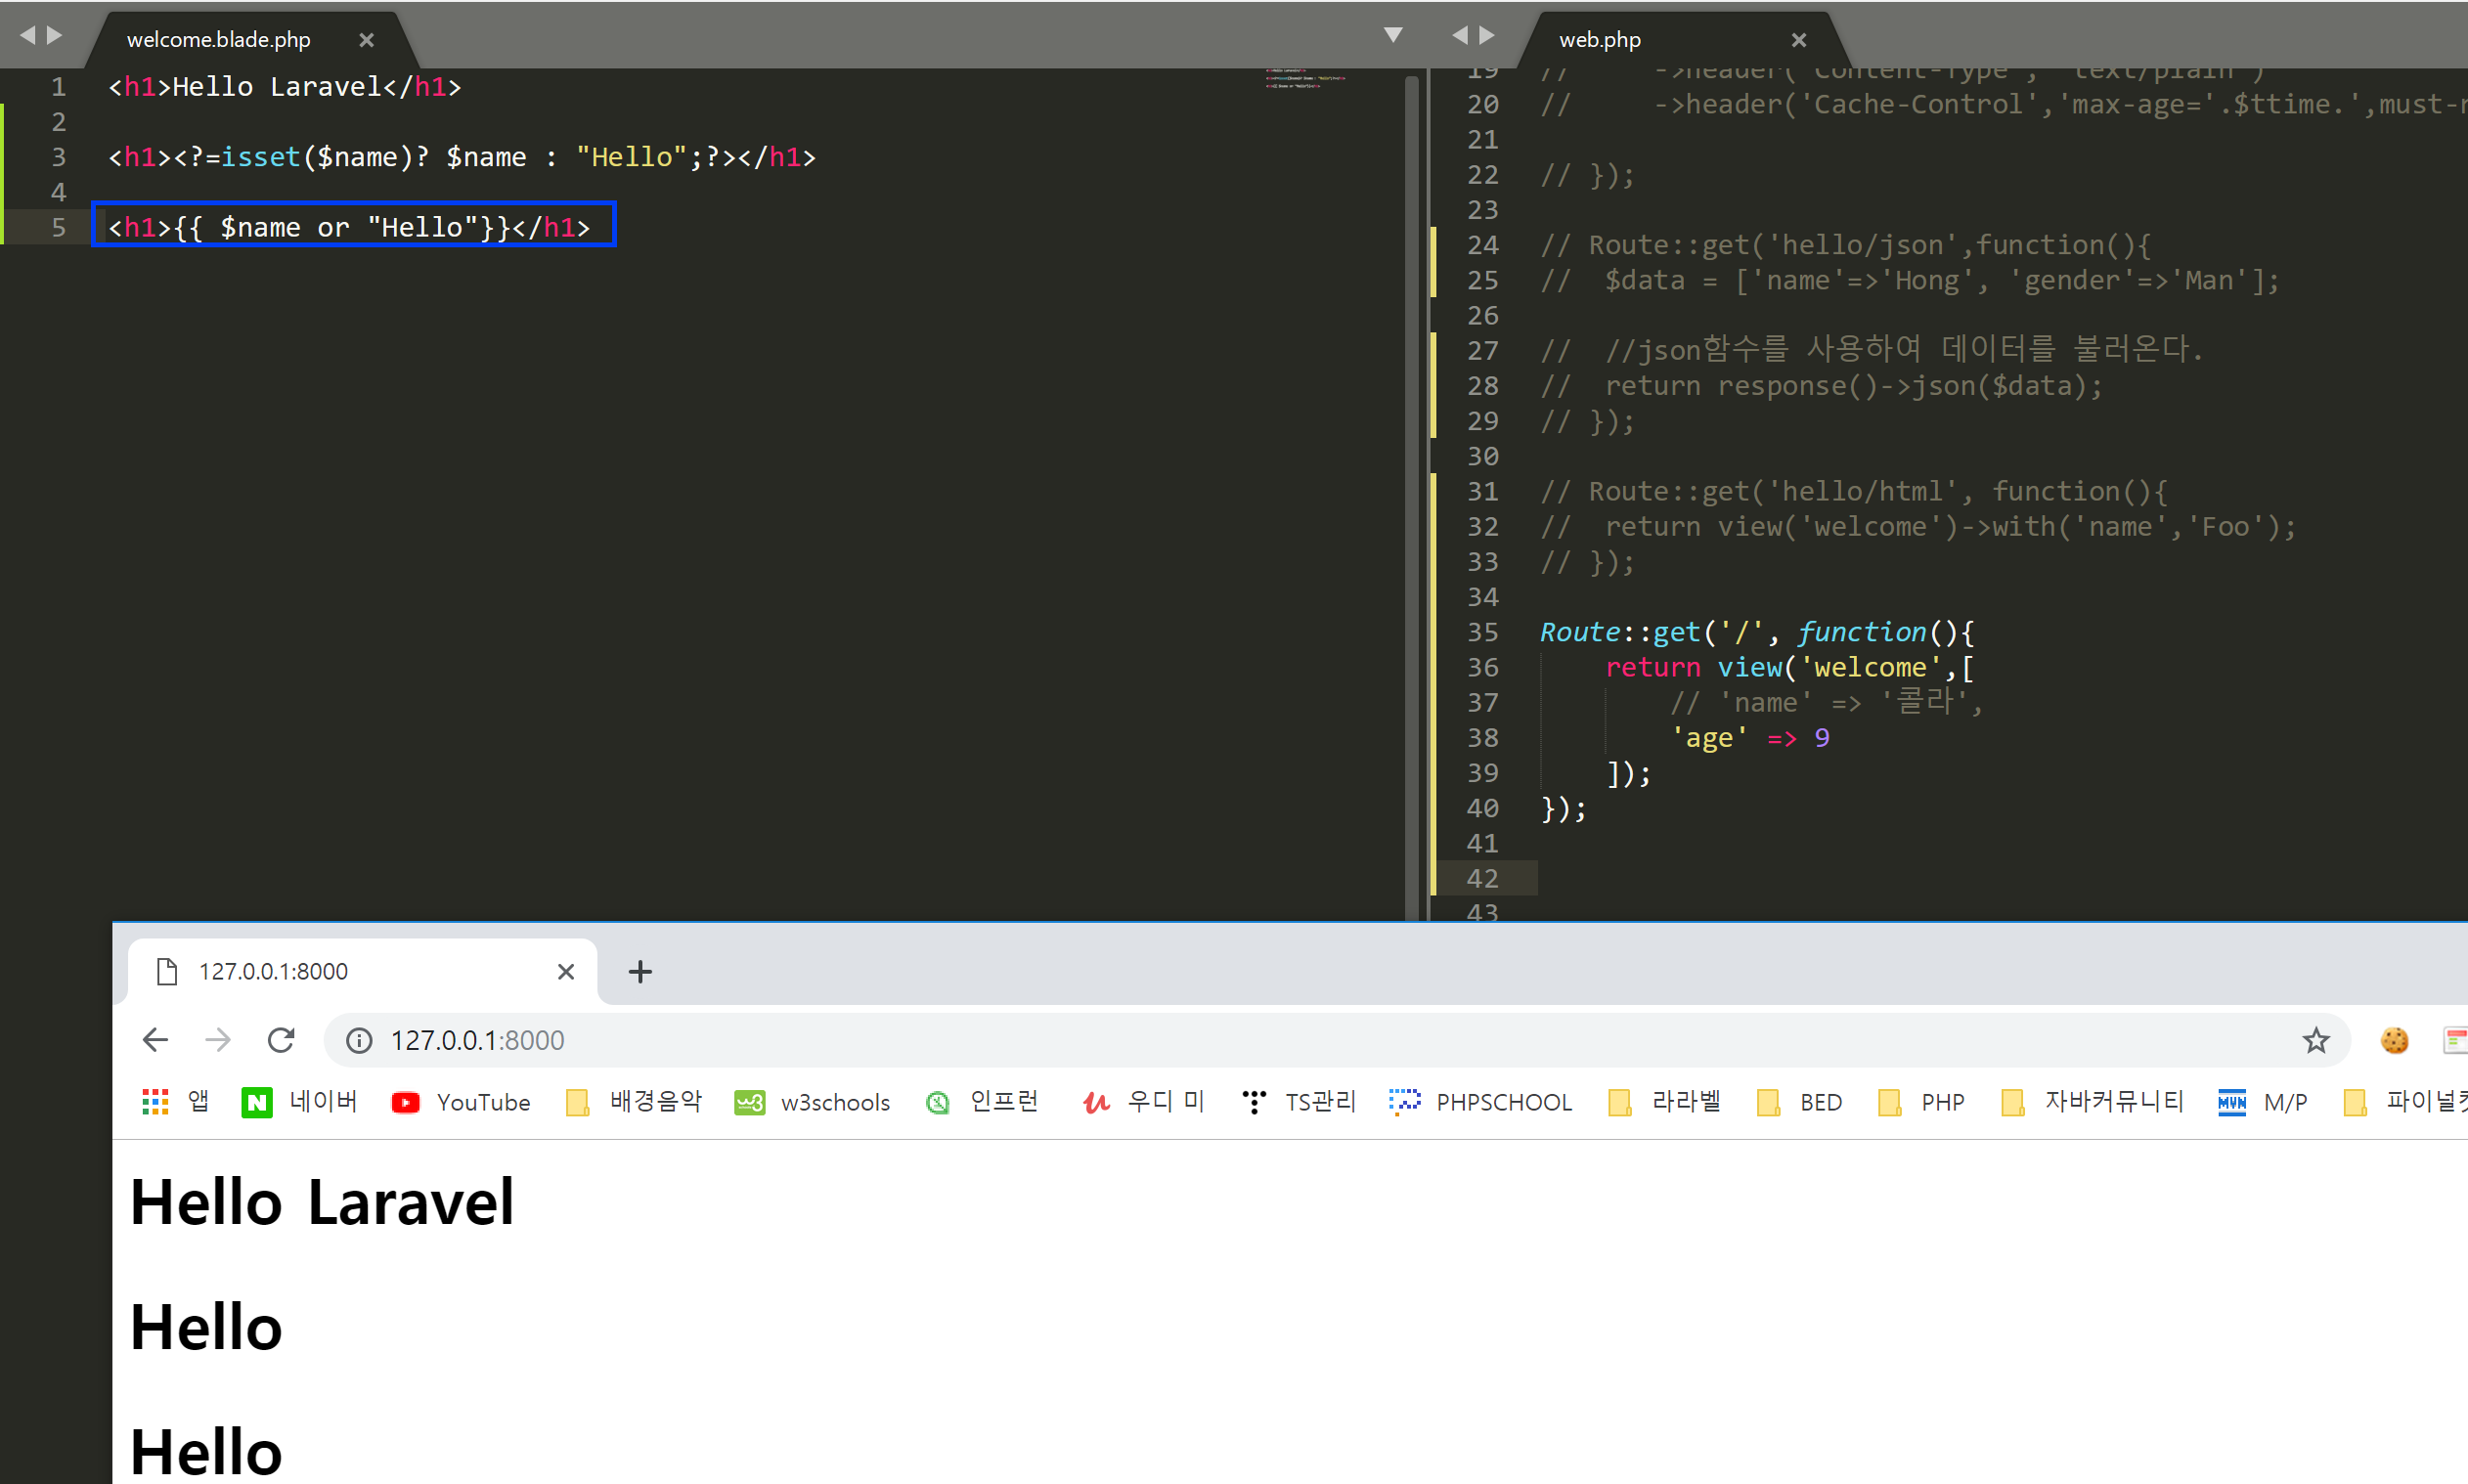The image size is (2468, 1484).
Task: Switch to the web.php editor tab
Action: 1600,40
